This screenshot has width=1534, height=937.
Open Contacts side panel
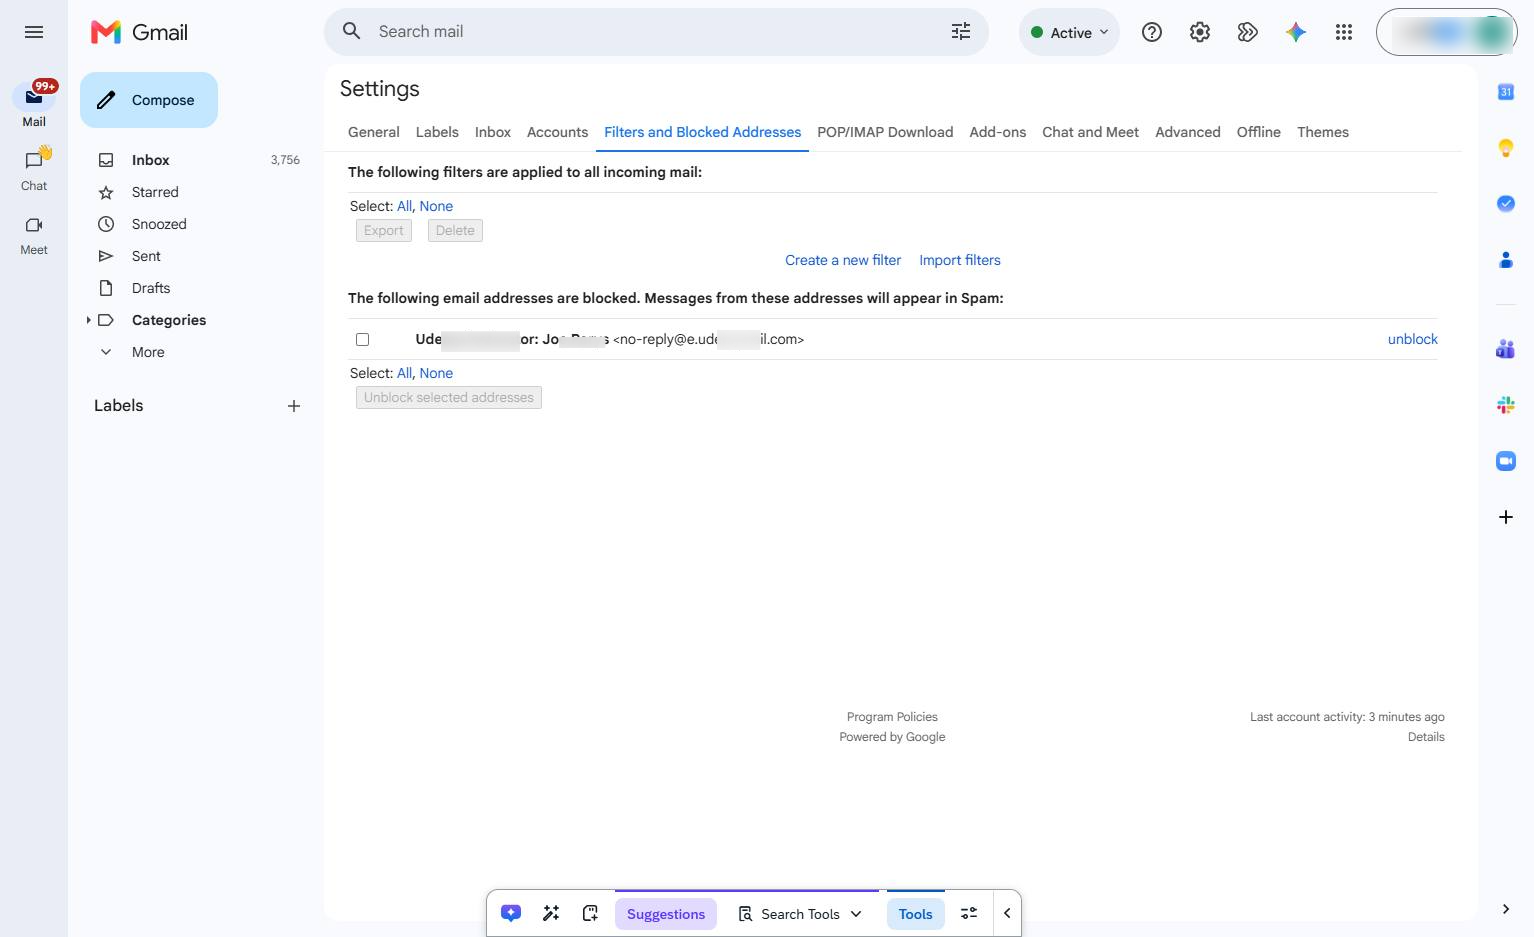(1506, 260)
